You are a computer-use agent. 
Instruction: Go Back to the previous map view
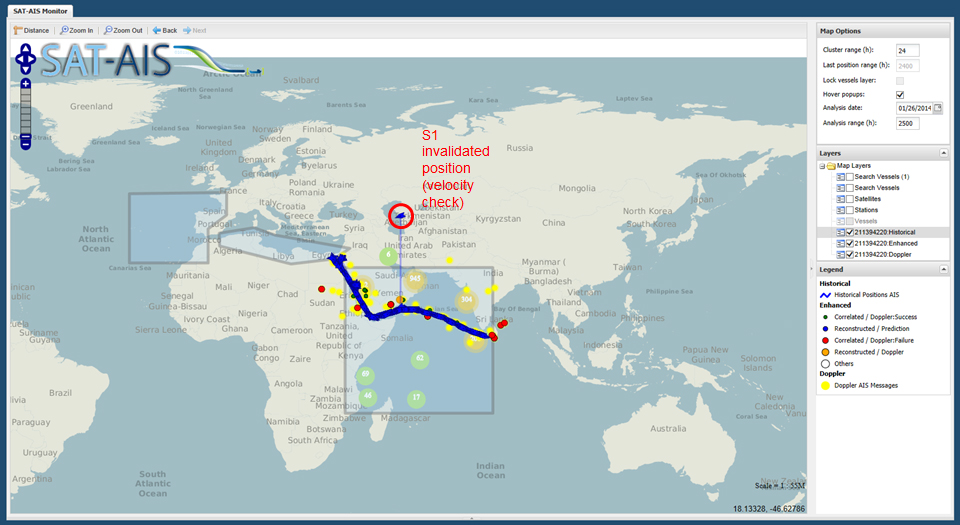click(x=165, y=30)
